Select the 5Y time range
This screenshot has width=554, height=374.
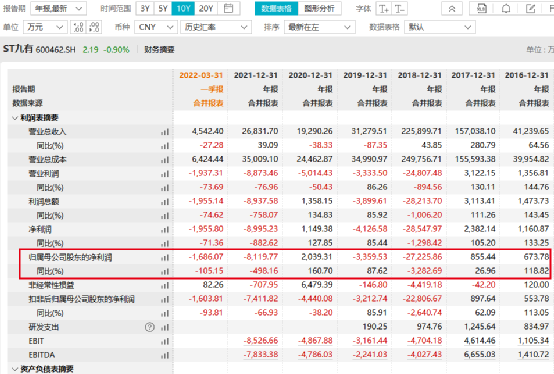point(163,8)
